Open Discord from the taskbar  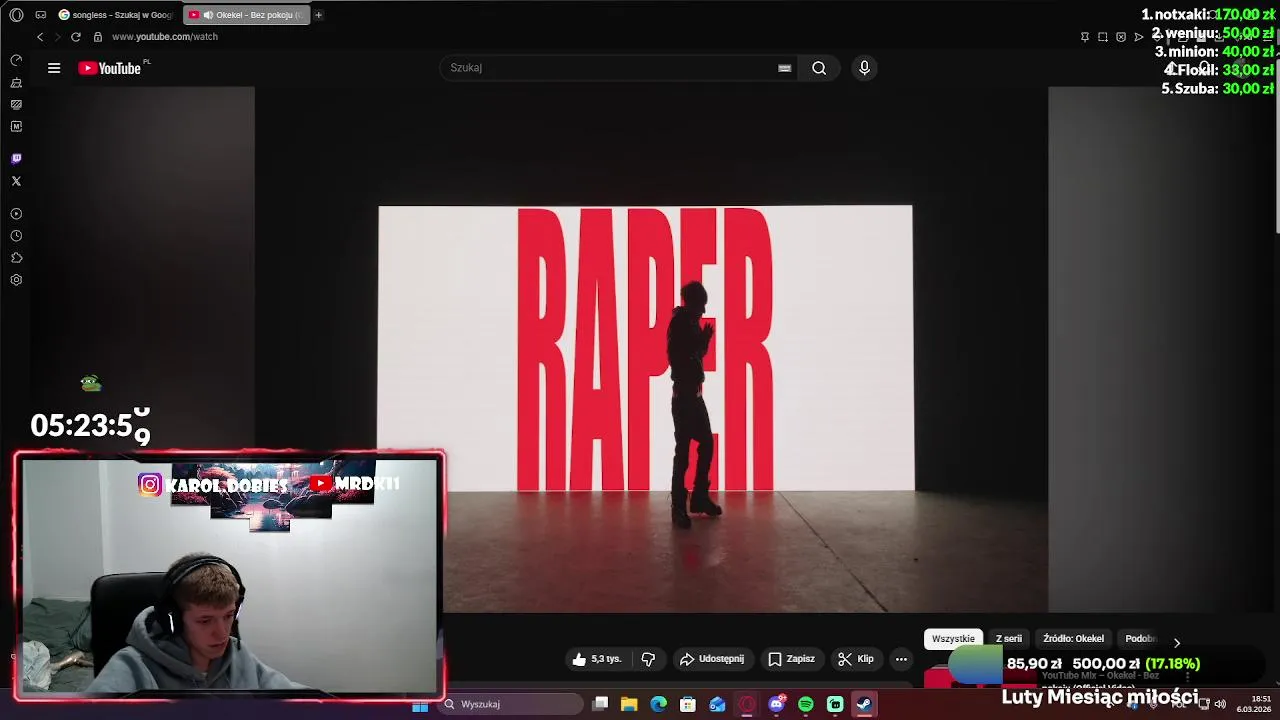[x=776, y=704]
